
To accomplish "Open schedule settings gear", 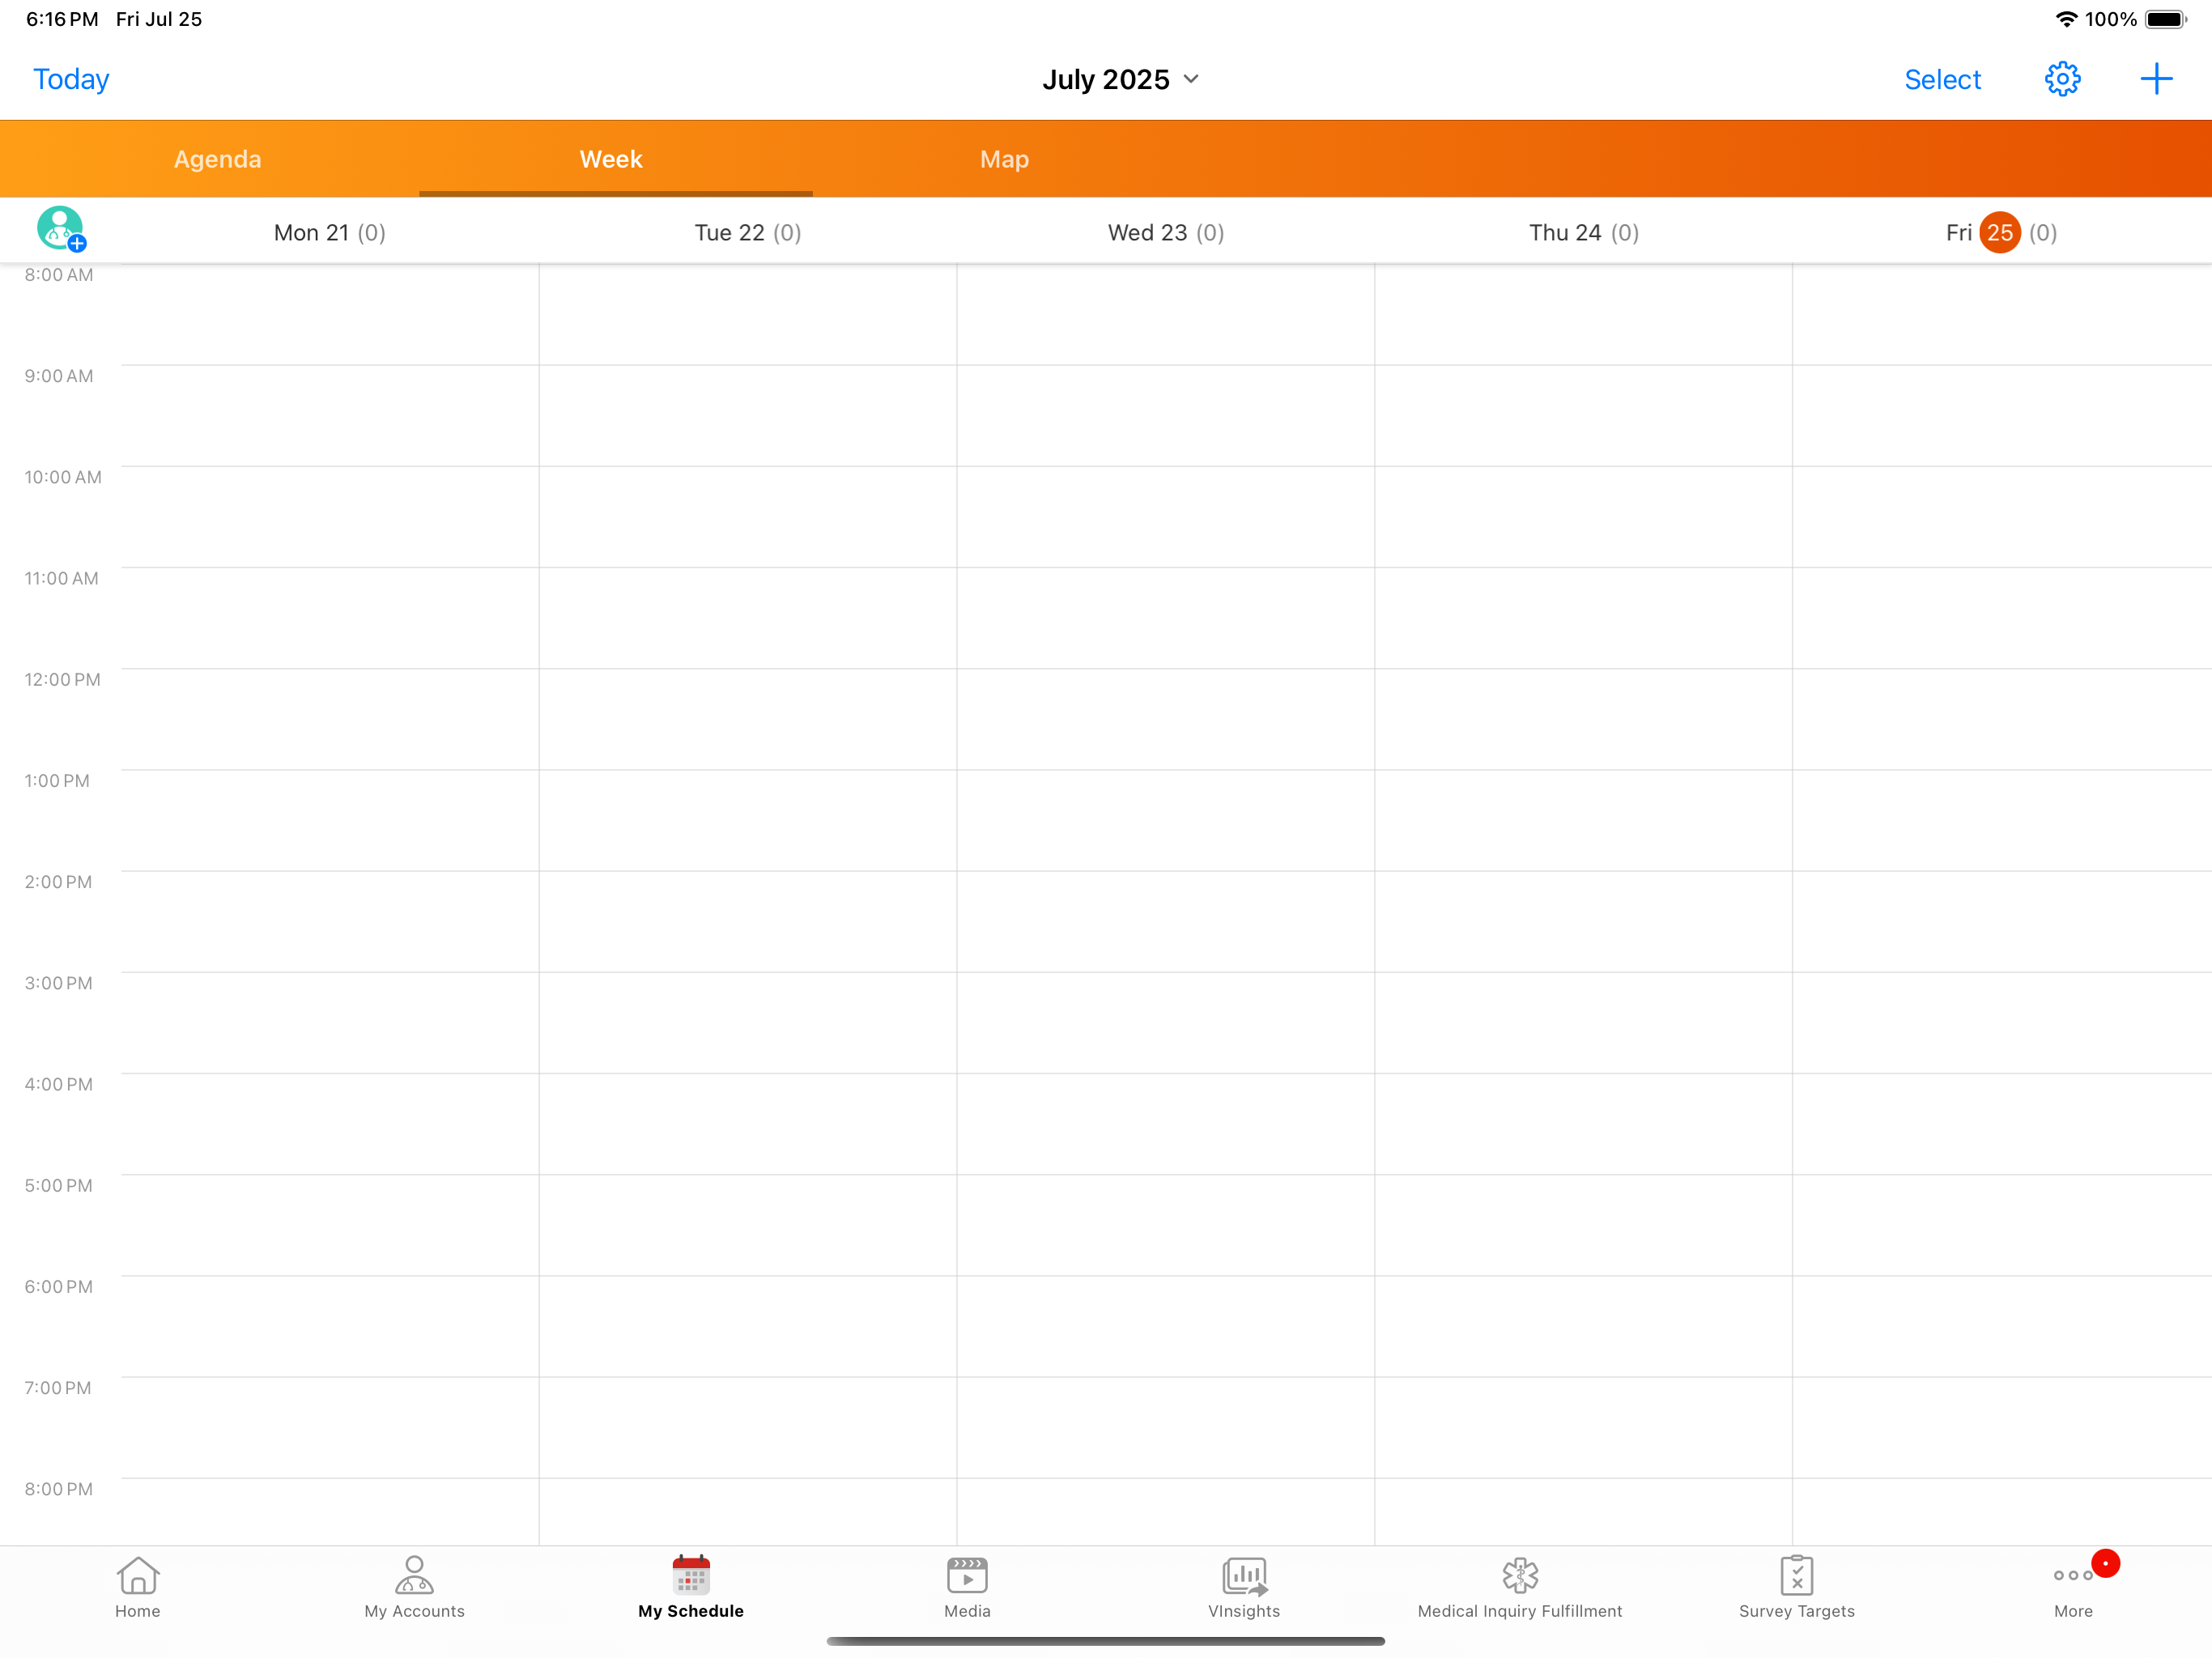I will pyautogui.click(x=2061, y=79).
